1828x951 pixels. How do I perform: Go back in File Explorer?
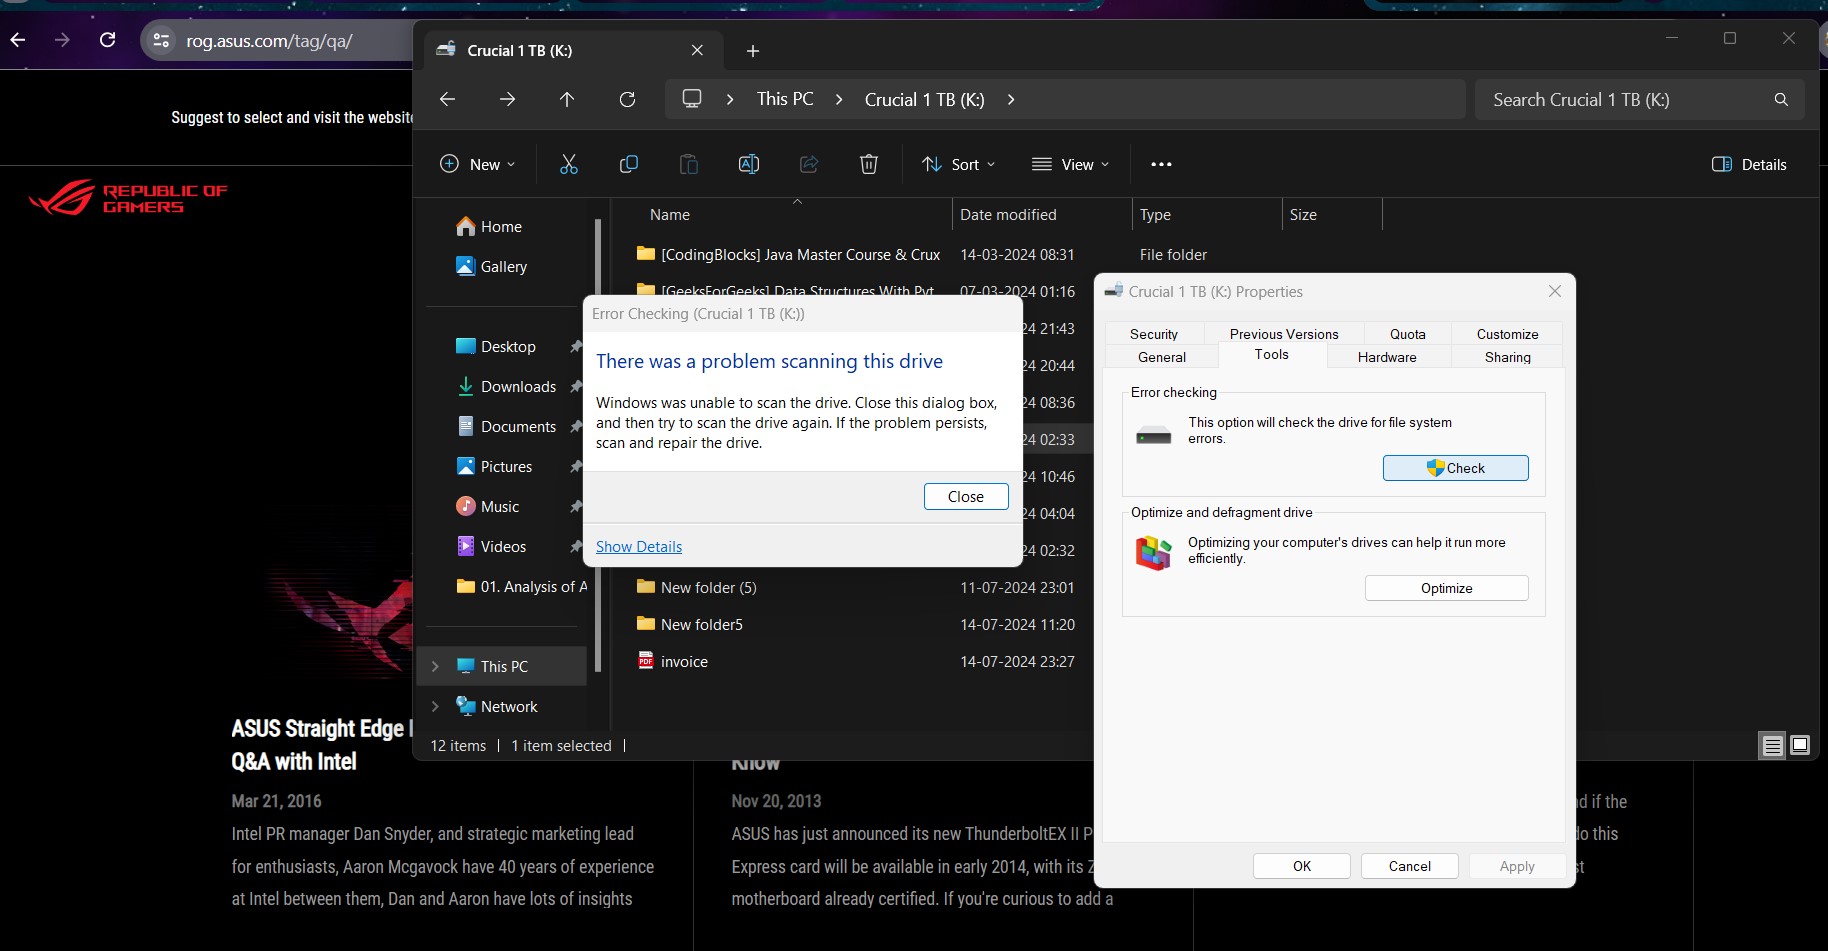click(x=447, y=99)
